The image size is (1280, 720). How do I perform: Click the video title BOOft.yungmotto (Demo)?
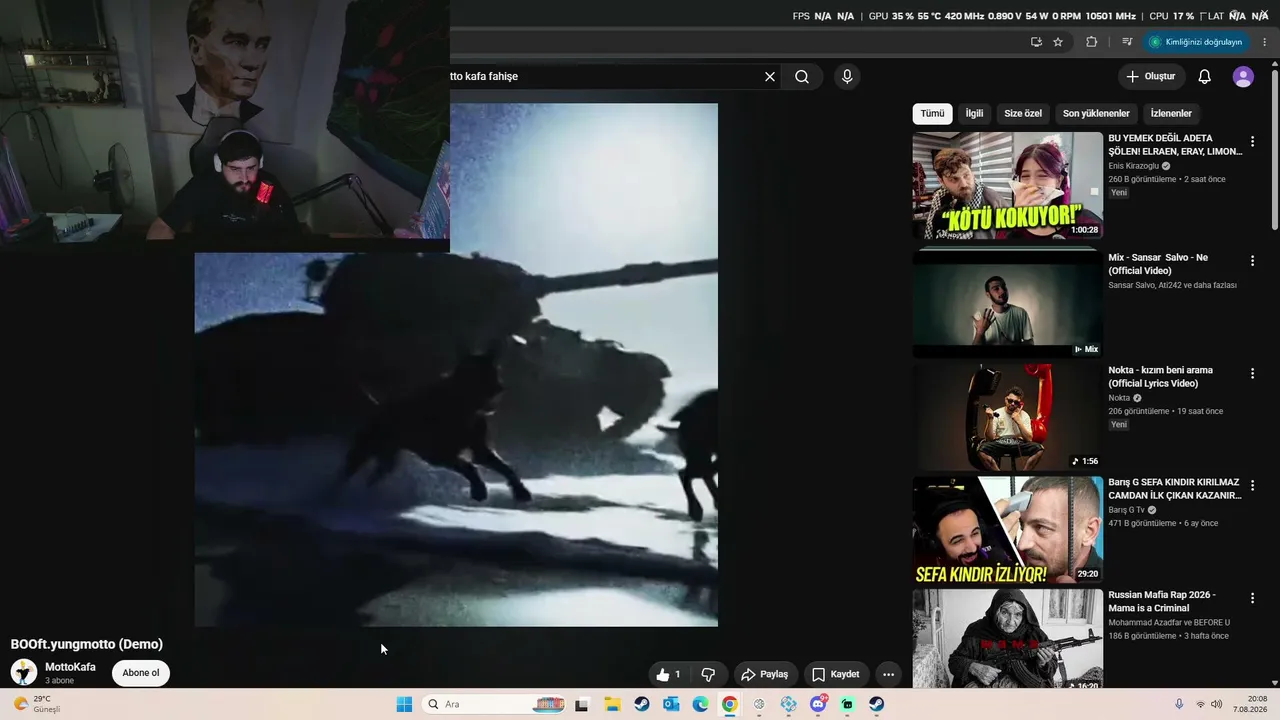[87, 644]
